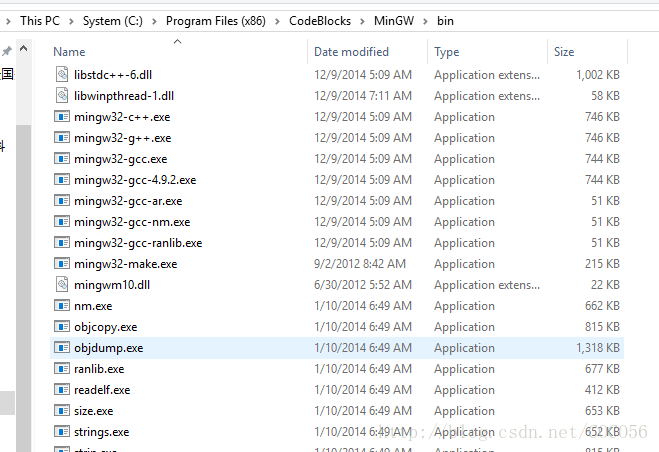Select the mingw32-gcc.exe file name
This screenshot has width=659, height=452.
tap(121, 159)
